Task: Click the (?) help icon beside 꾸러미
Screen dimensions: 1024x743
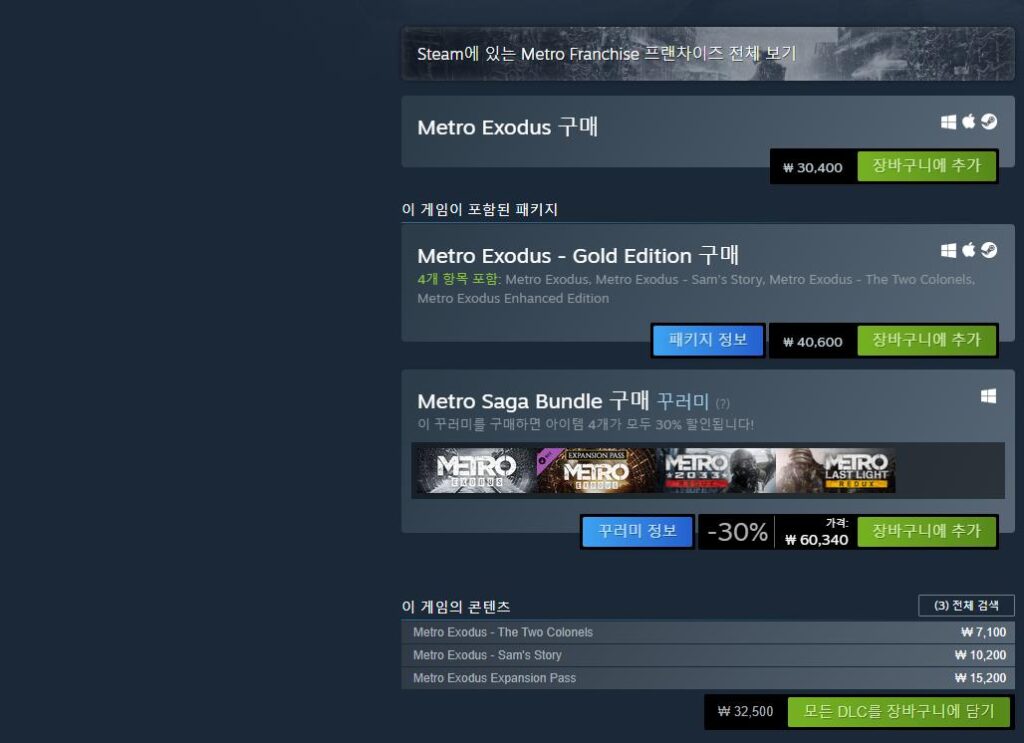Action: [x=722, y=403]
